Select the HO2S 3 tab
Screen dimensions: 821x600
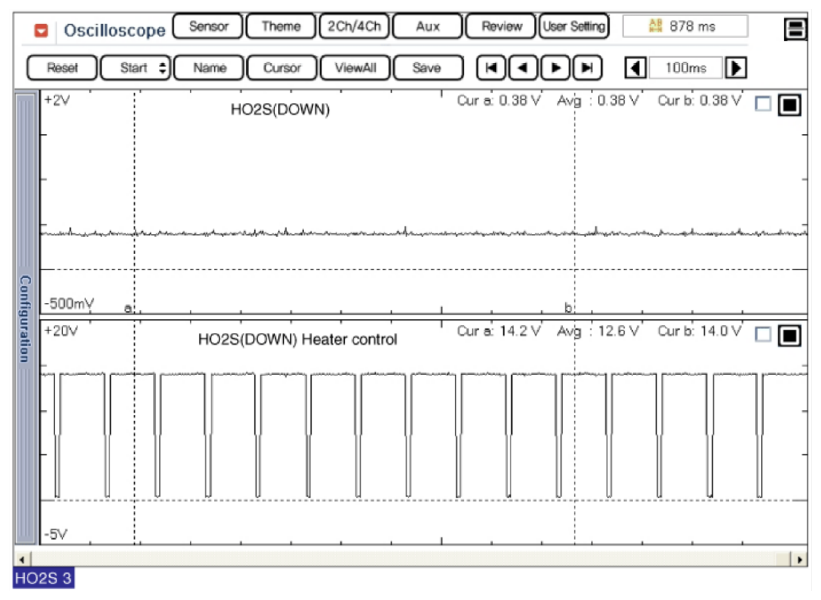click(x=43, y=578)
